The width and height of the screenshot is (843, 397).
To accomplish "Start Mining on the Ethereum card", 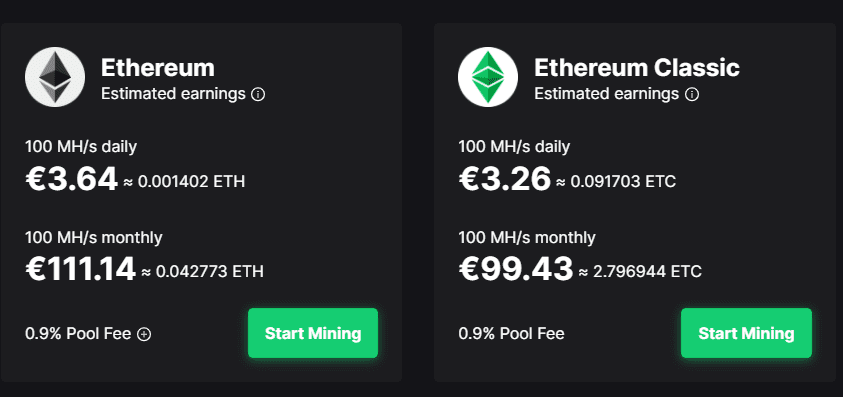I will 313,333.
